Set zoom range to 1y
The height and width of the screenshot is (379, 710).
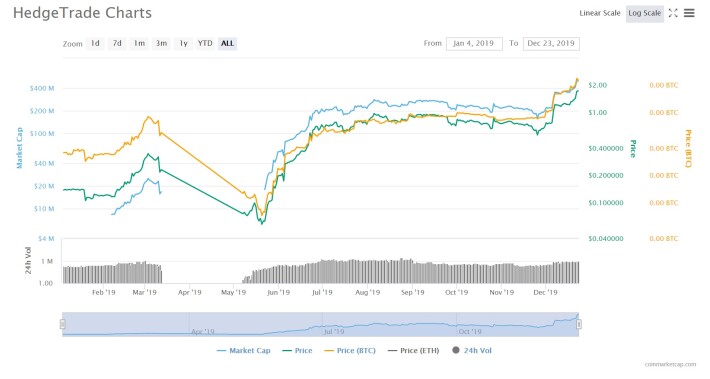(183, 43)
